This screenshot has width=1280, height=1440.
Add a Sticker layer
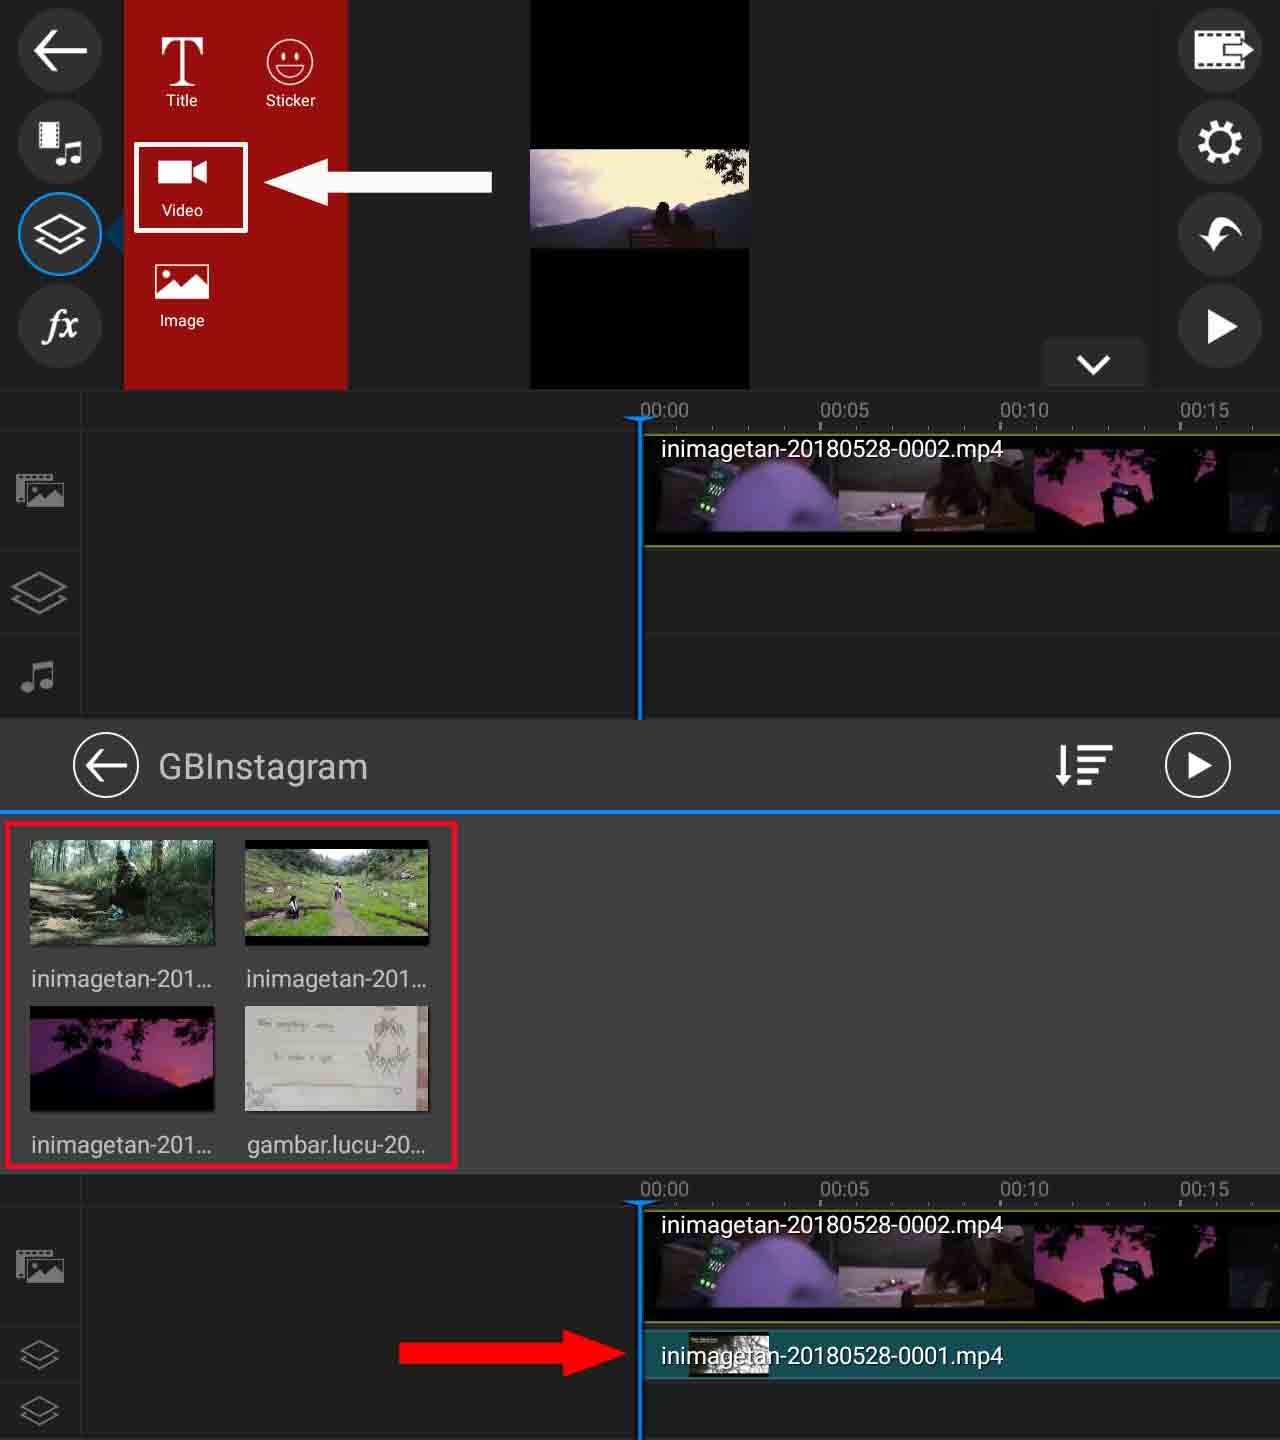point(290,73)
